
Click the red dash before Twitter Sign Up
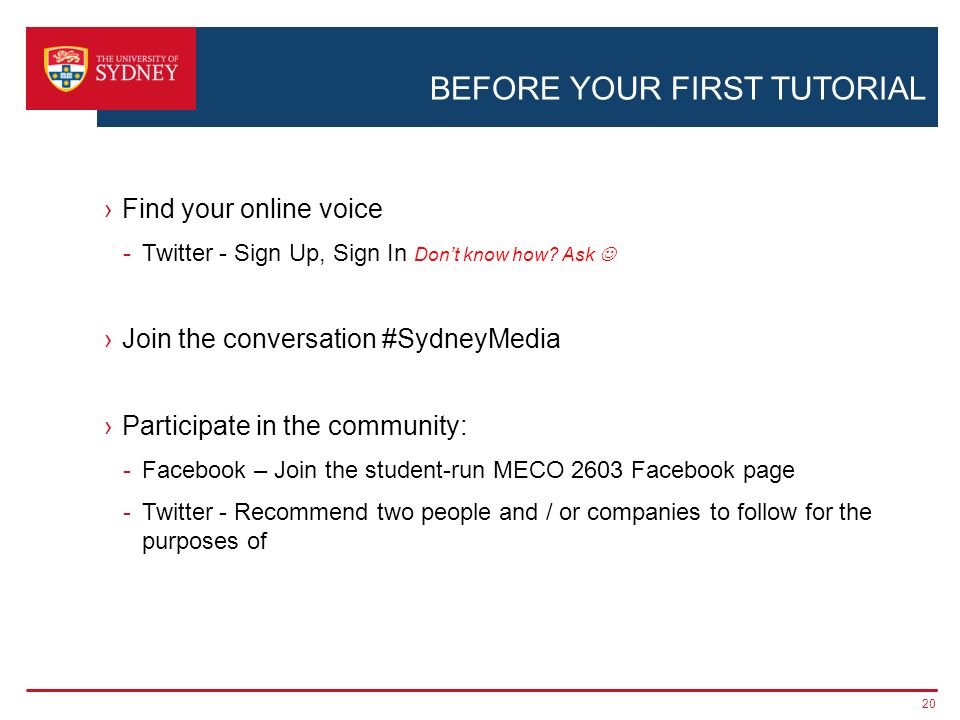point(127,254)
